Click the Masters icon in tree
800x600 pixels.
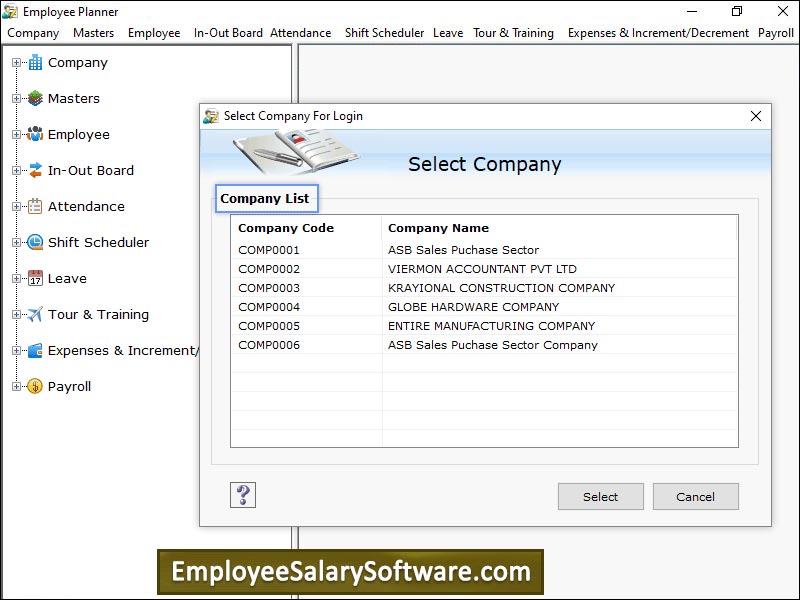click(x=35, y=98)
